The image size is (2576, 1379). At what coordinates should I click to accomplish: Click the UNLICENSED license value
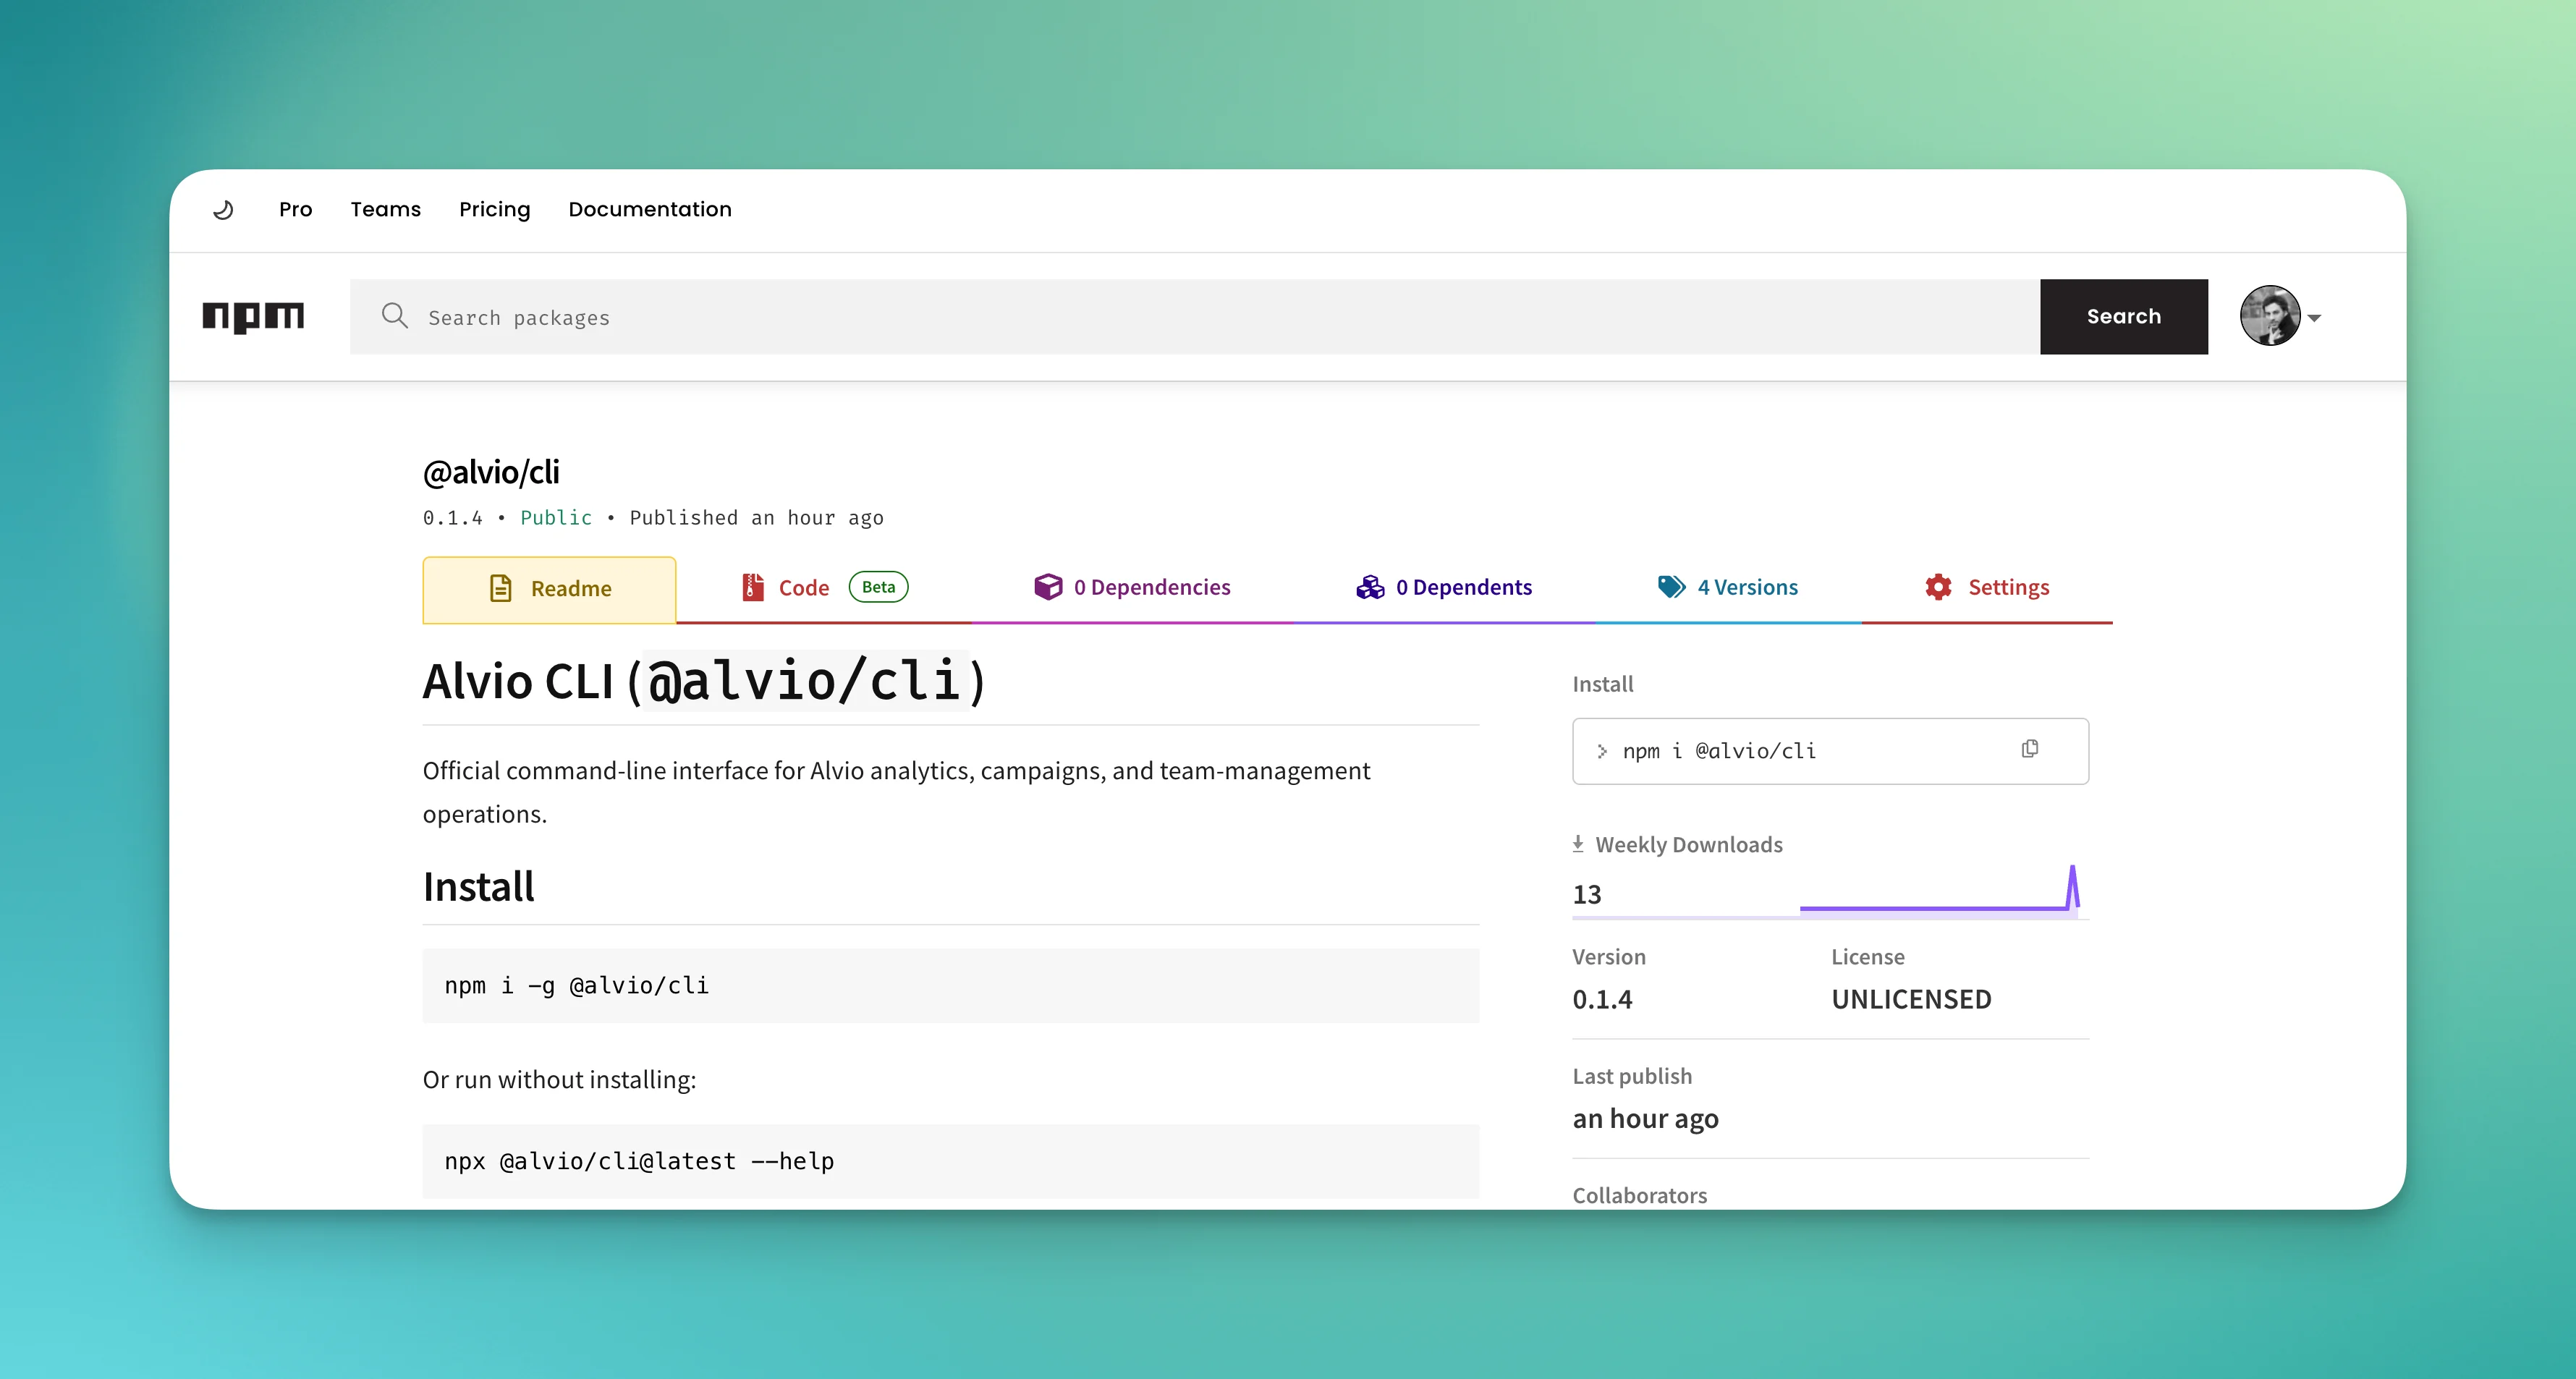[1911, 999]
